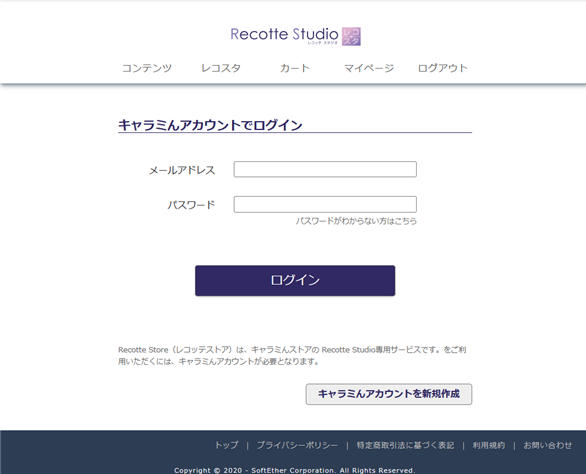Focus the メールアドレス input field
Image resolution: width=586 pixels, height=474 pixels.
pos(325,169)
